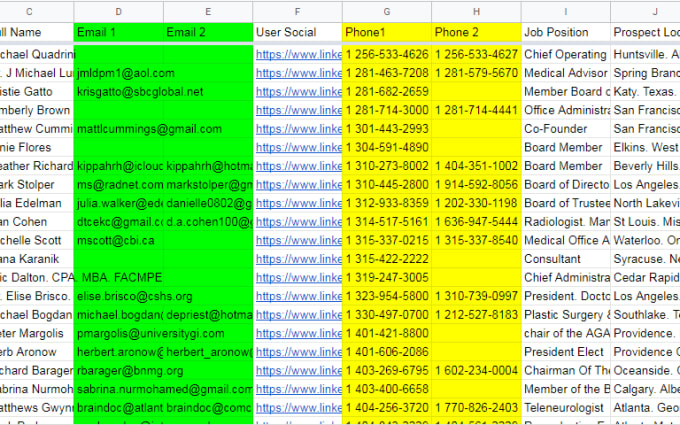Select phone cell 1 403-400-6658
The height and width of the screenshot is (425, 680).
[x=387, y=389]
